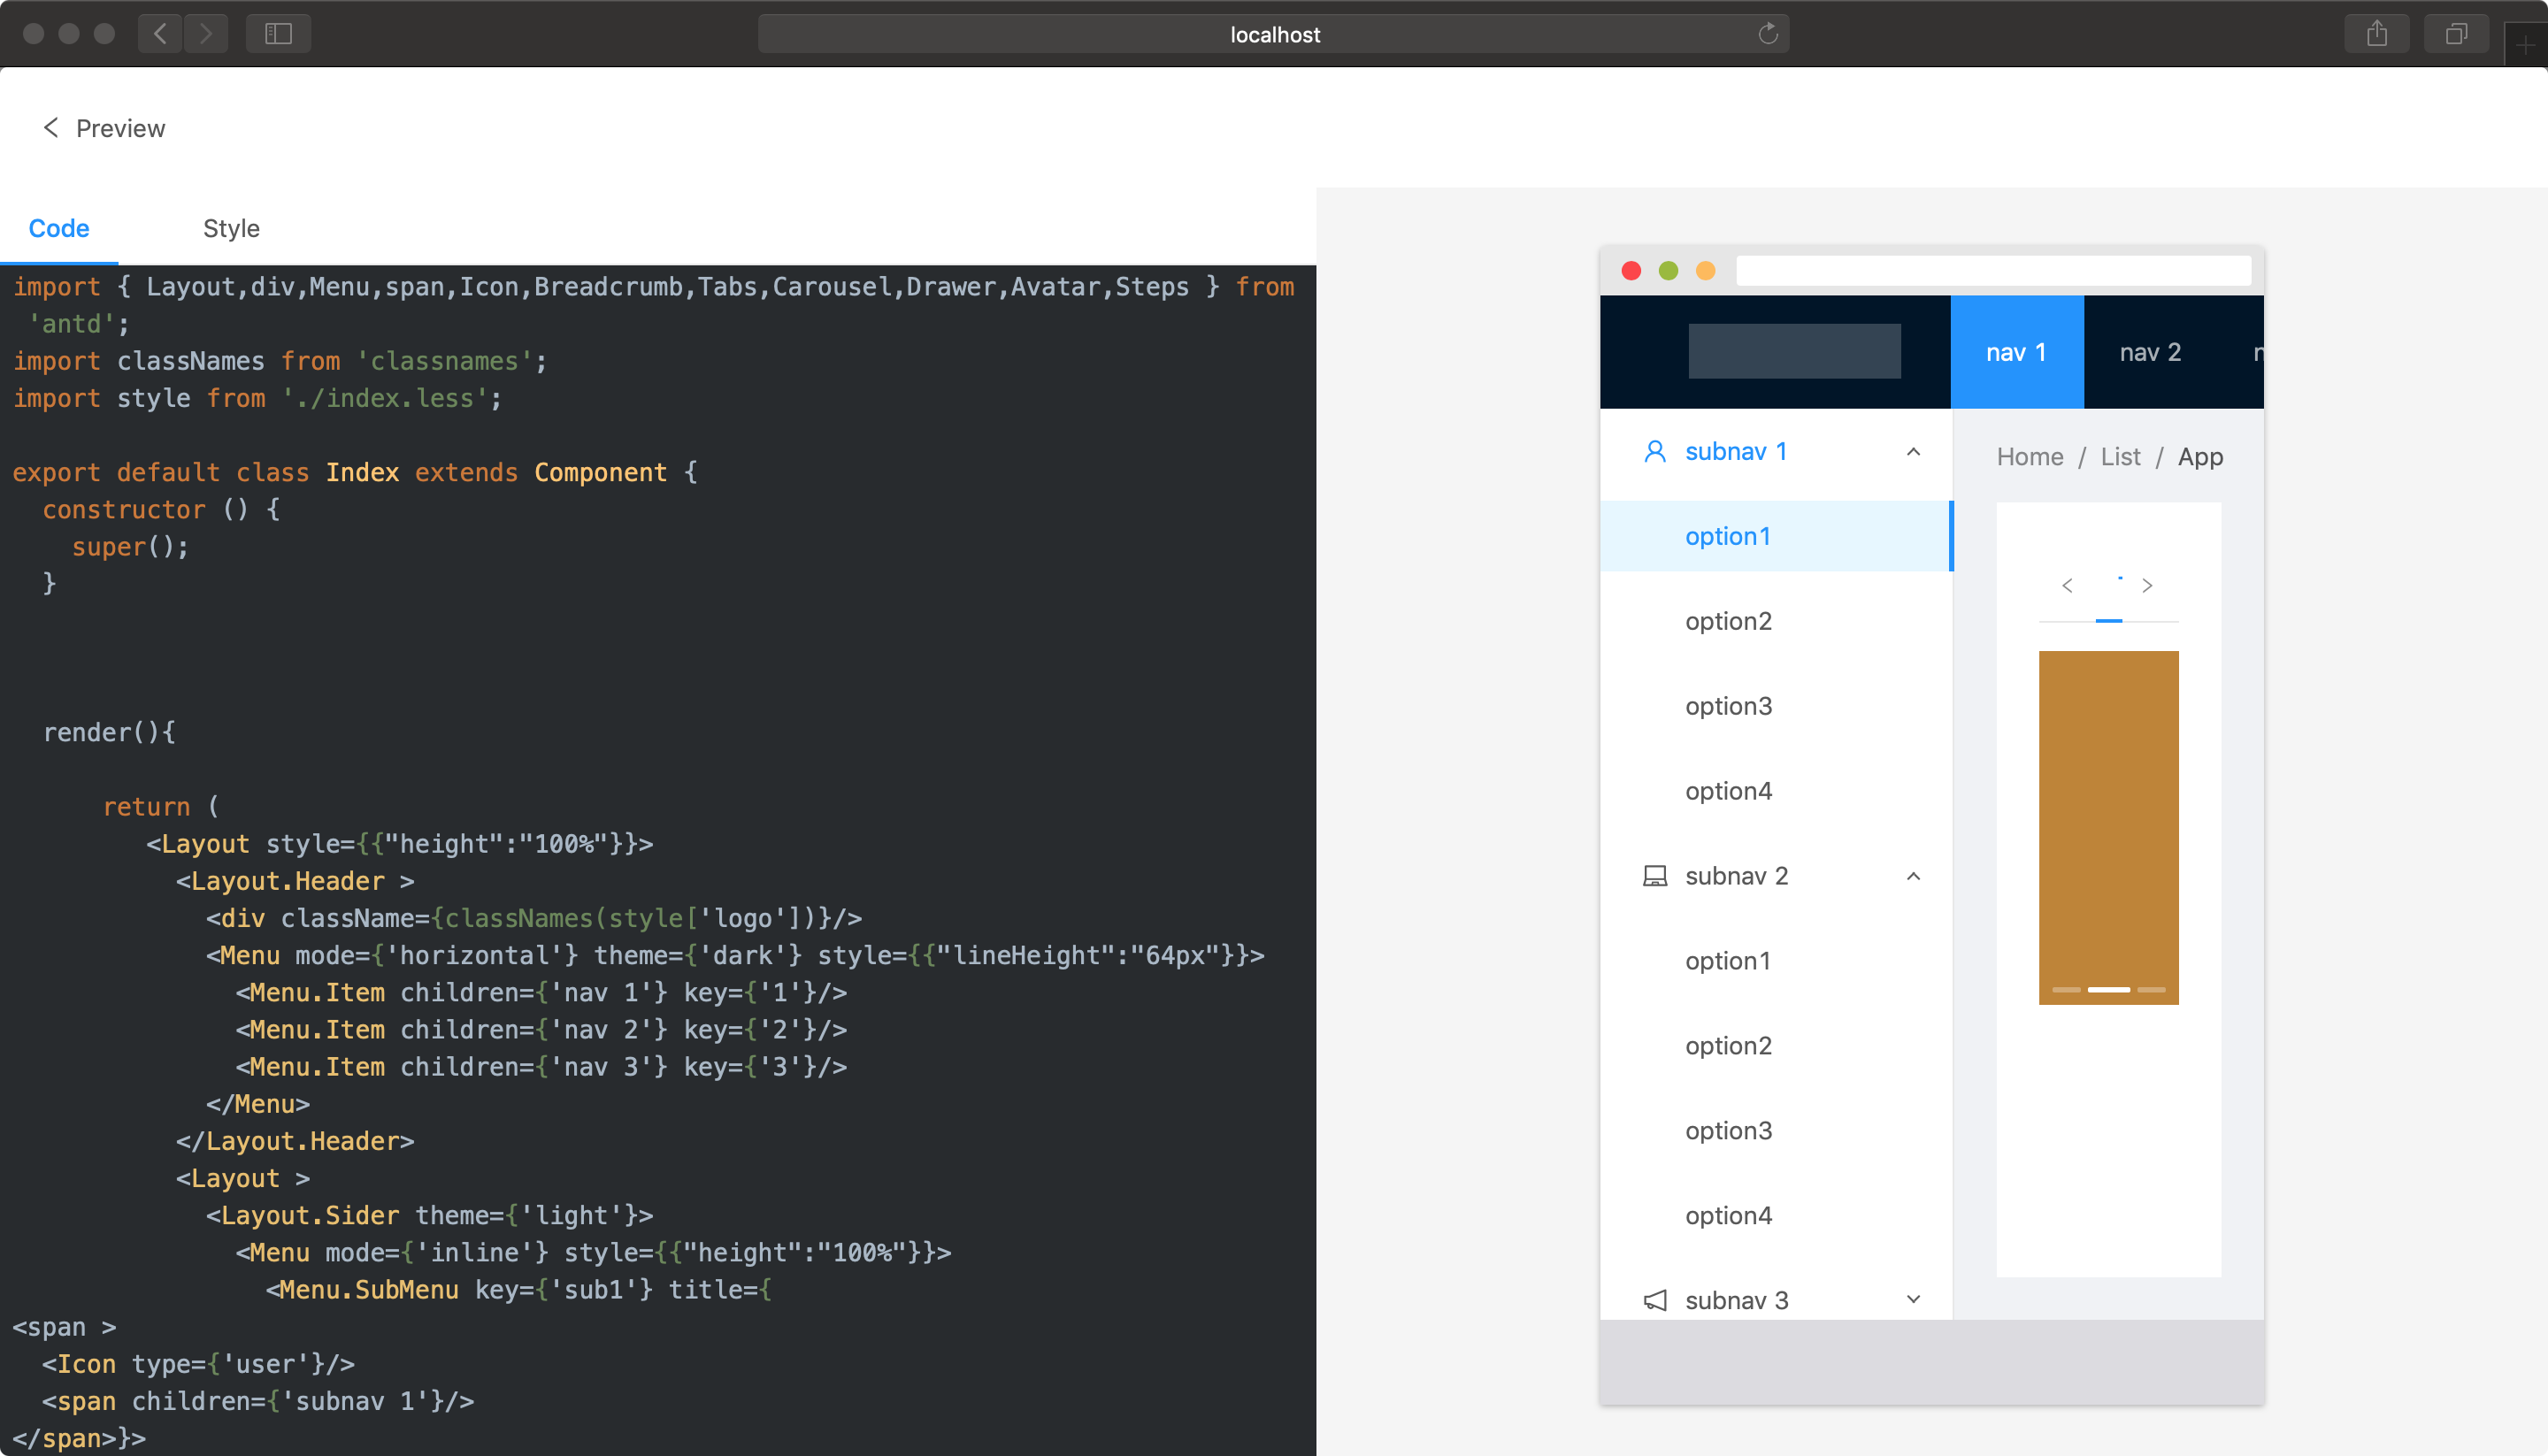Image resolution: width=2548 pixels, height=1456 pixels.
Task: Click the notification icon beside subnav 3
Action: (x=1654, y=1300)
